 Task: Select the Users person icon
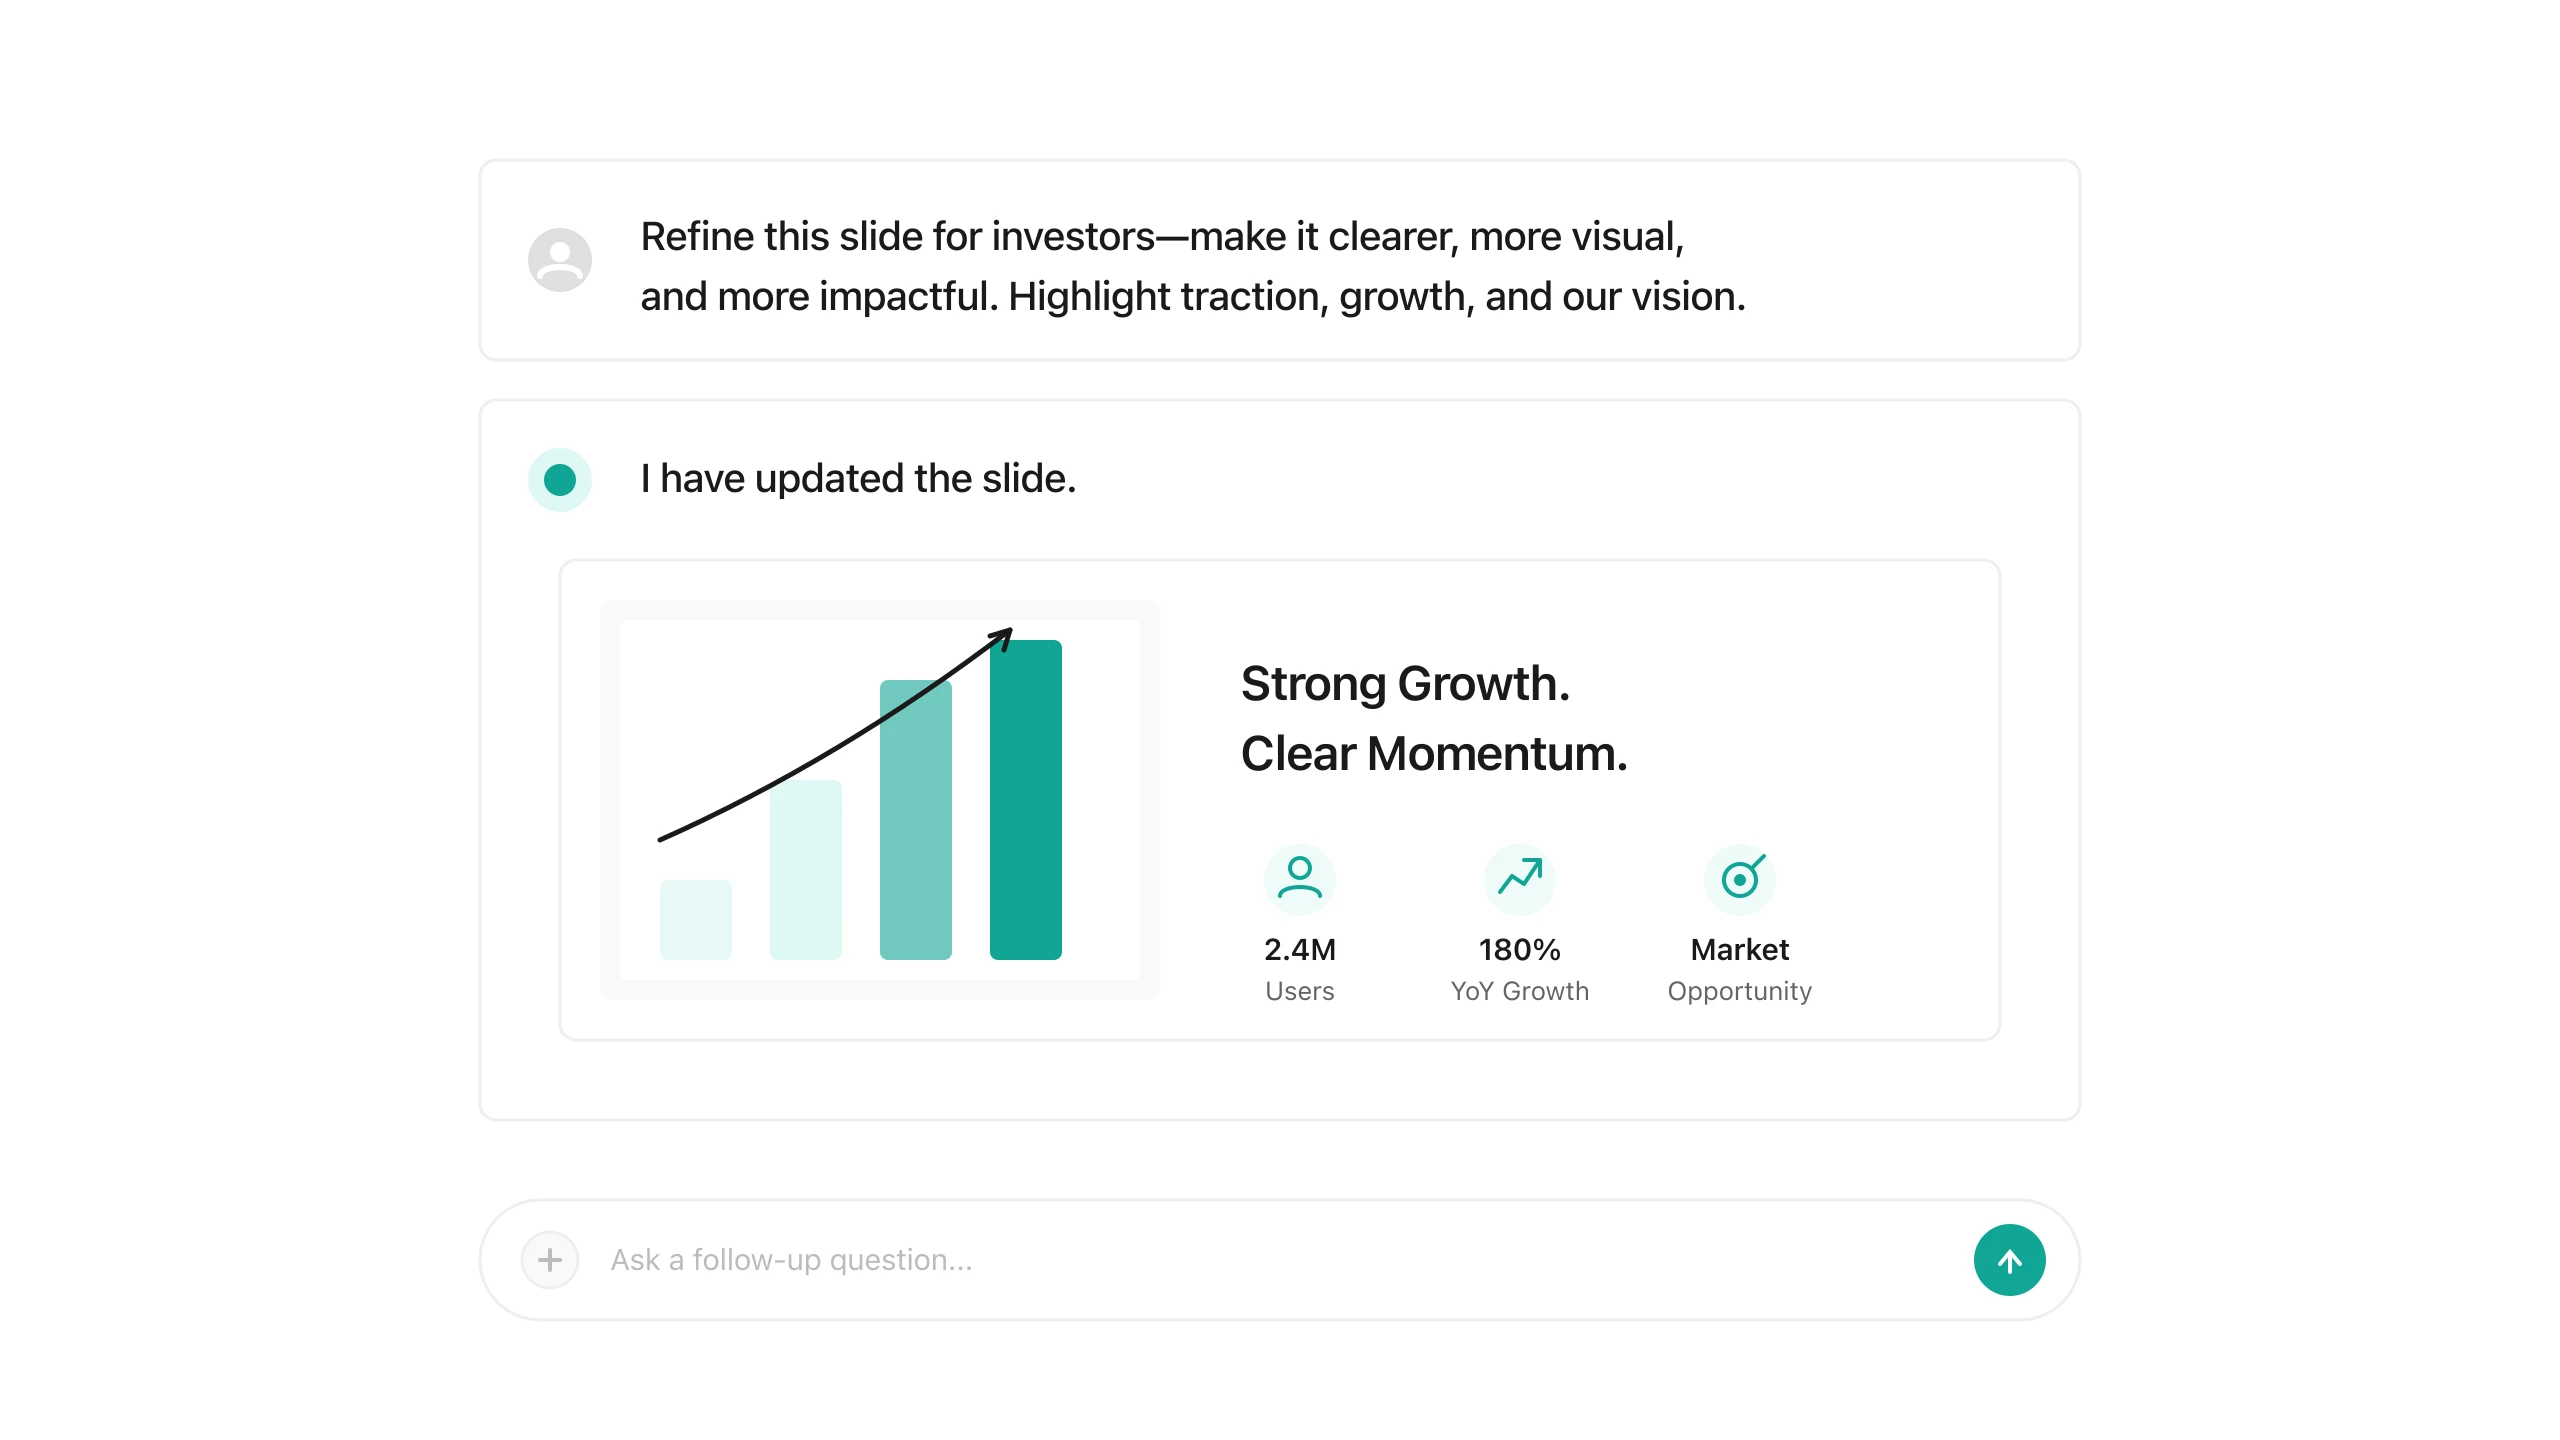[x=1299, y=879]
